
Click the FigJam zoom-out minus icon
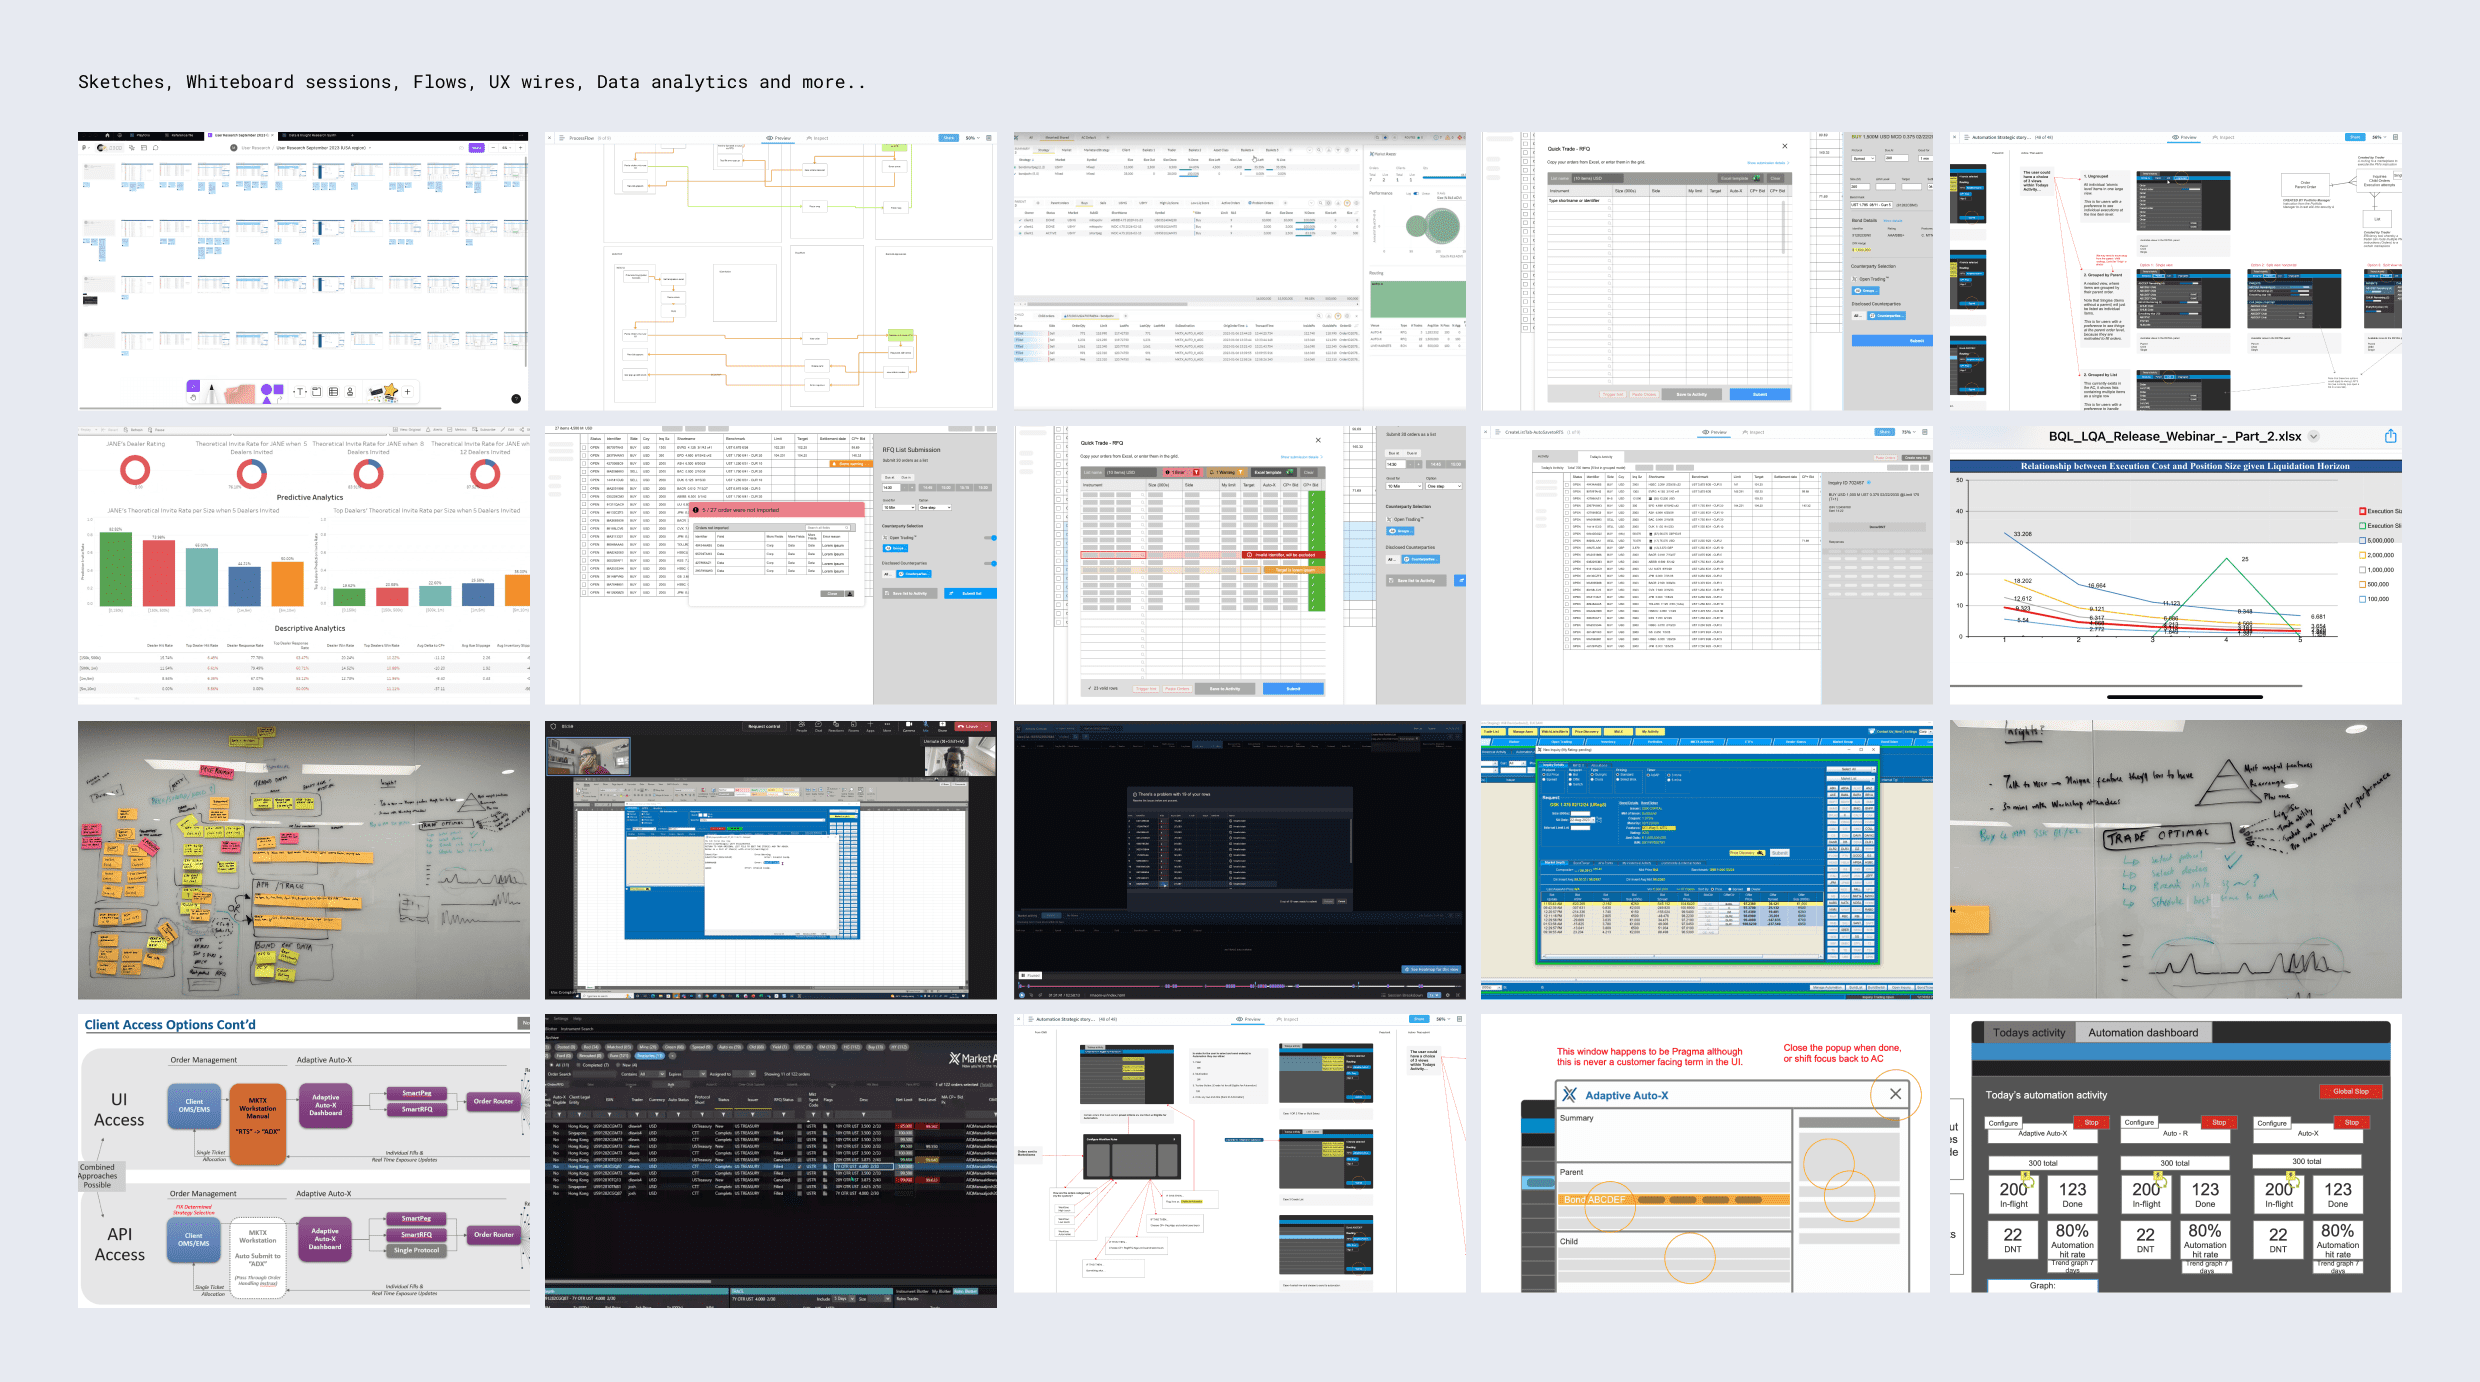492,148
